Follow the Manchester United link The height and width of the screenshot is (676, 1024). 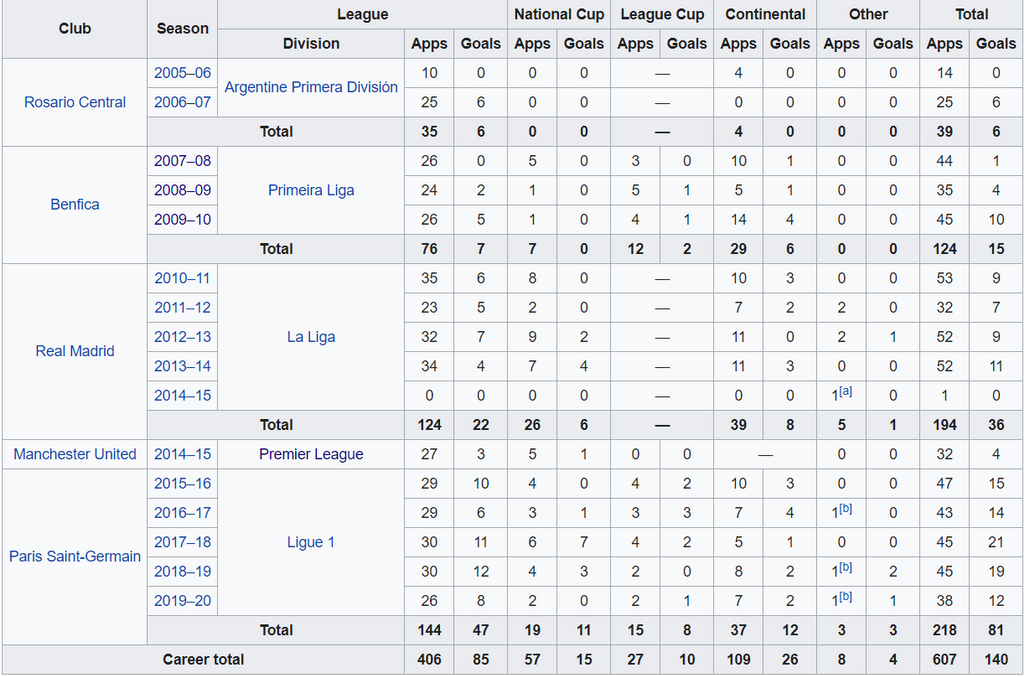[75, 454]
